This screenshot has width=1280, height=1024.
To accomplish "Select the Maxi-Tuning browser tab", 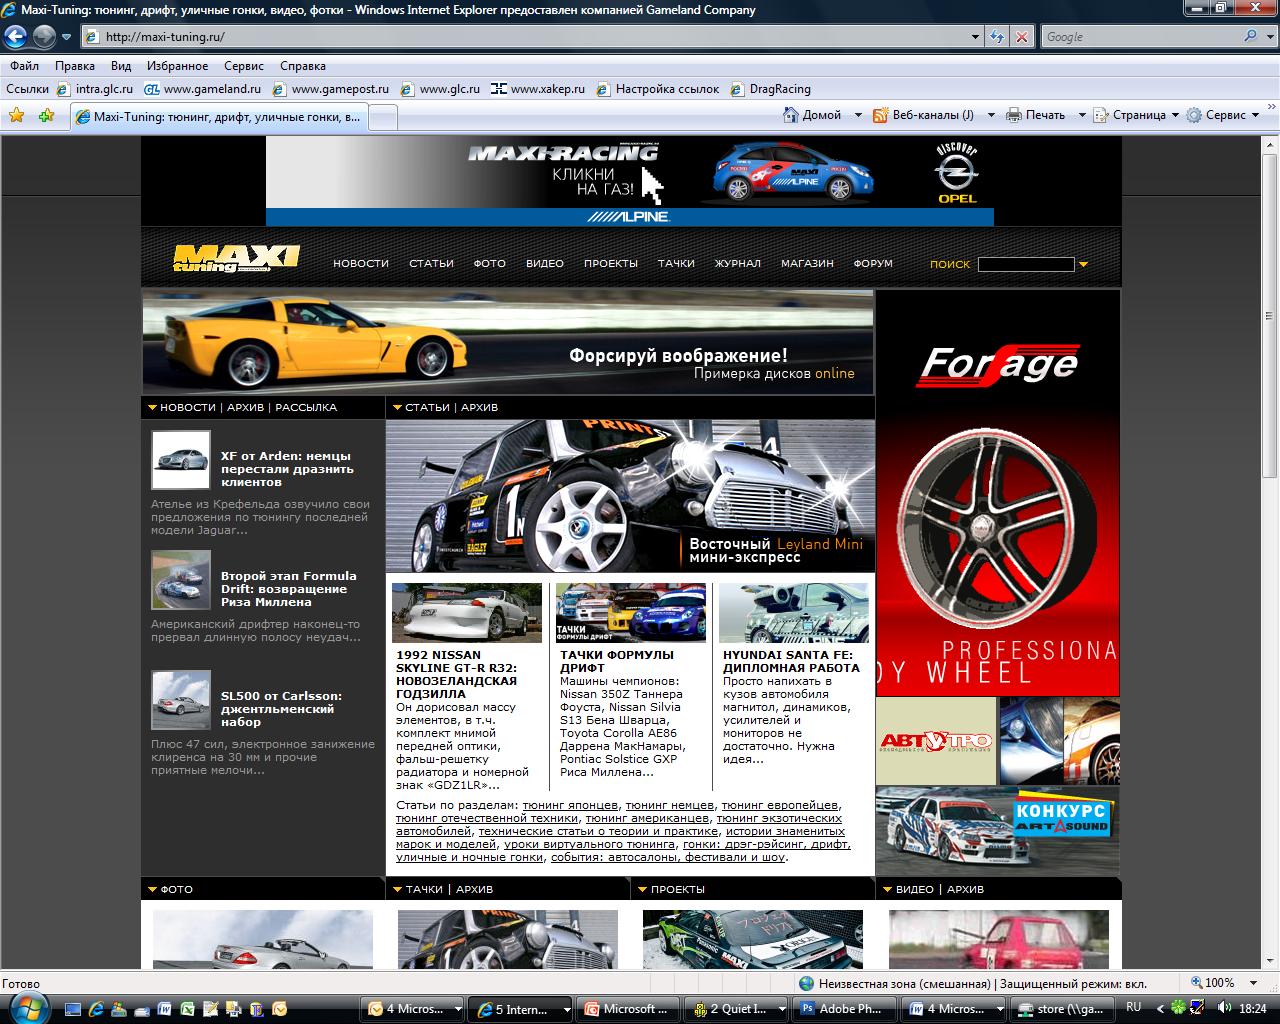I will click(x=219, y=117).
